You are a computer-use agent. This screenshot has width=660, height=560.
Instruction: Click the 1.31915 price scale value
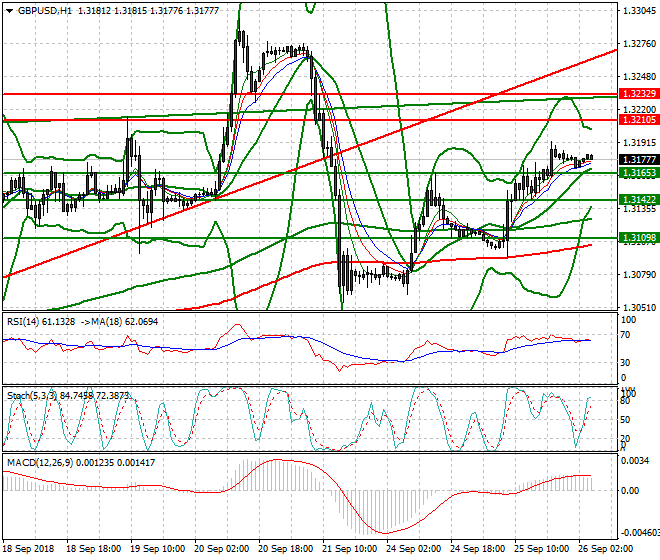639,143
